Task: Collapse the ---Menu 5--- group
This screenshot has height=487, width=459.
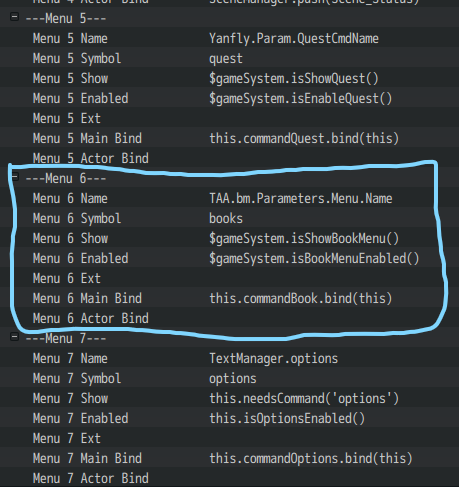Action: tap(14, 17)
